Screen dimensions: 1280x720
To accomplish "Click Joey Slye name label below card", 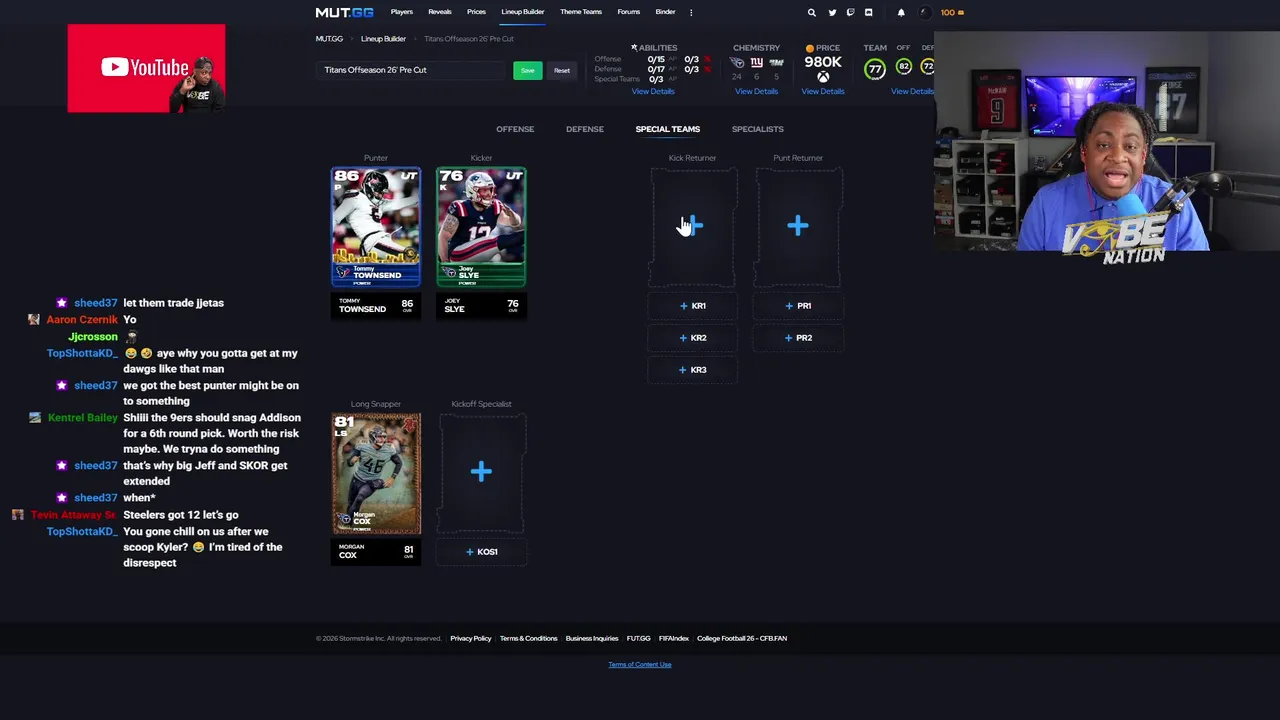I will (481, 305).
